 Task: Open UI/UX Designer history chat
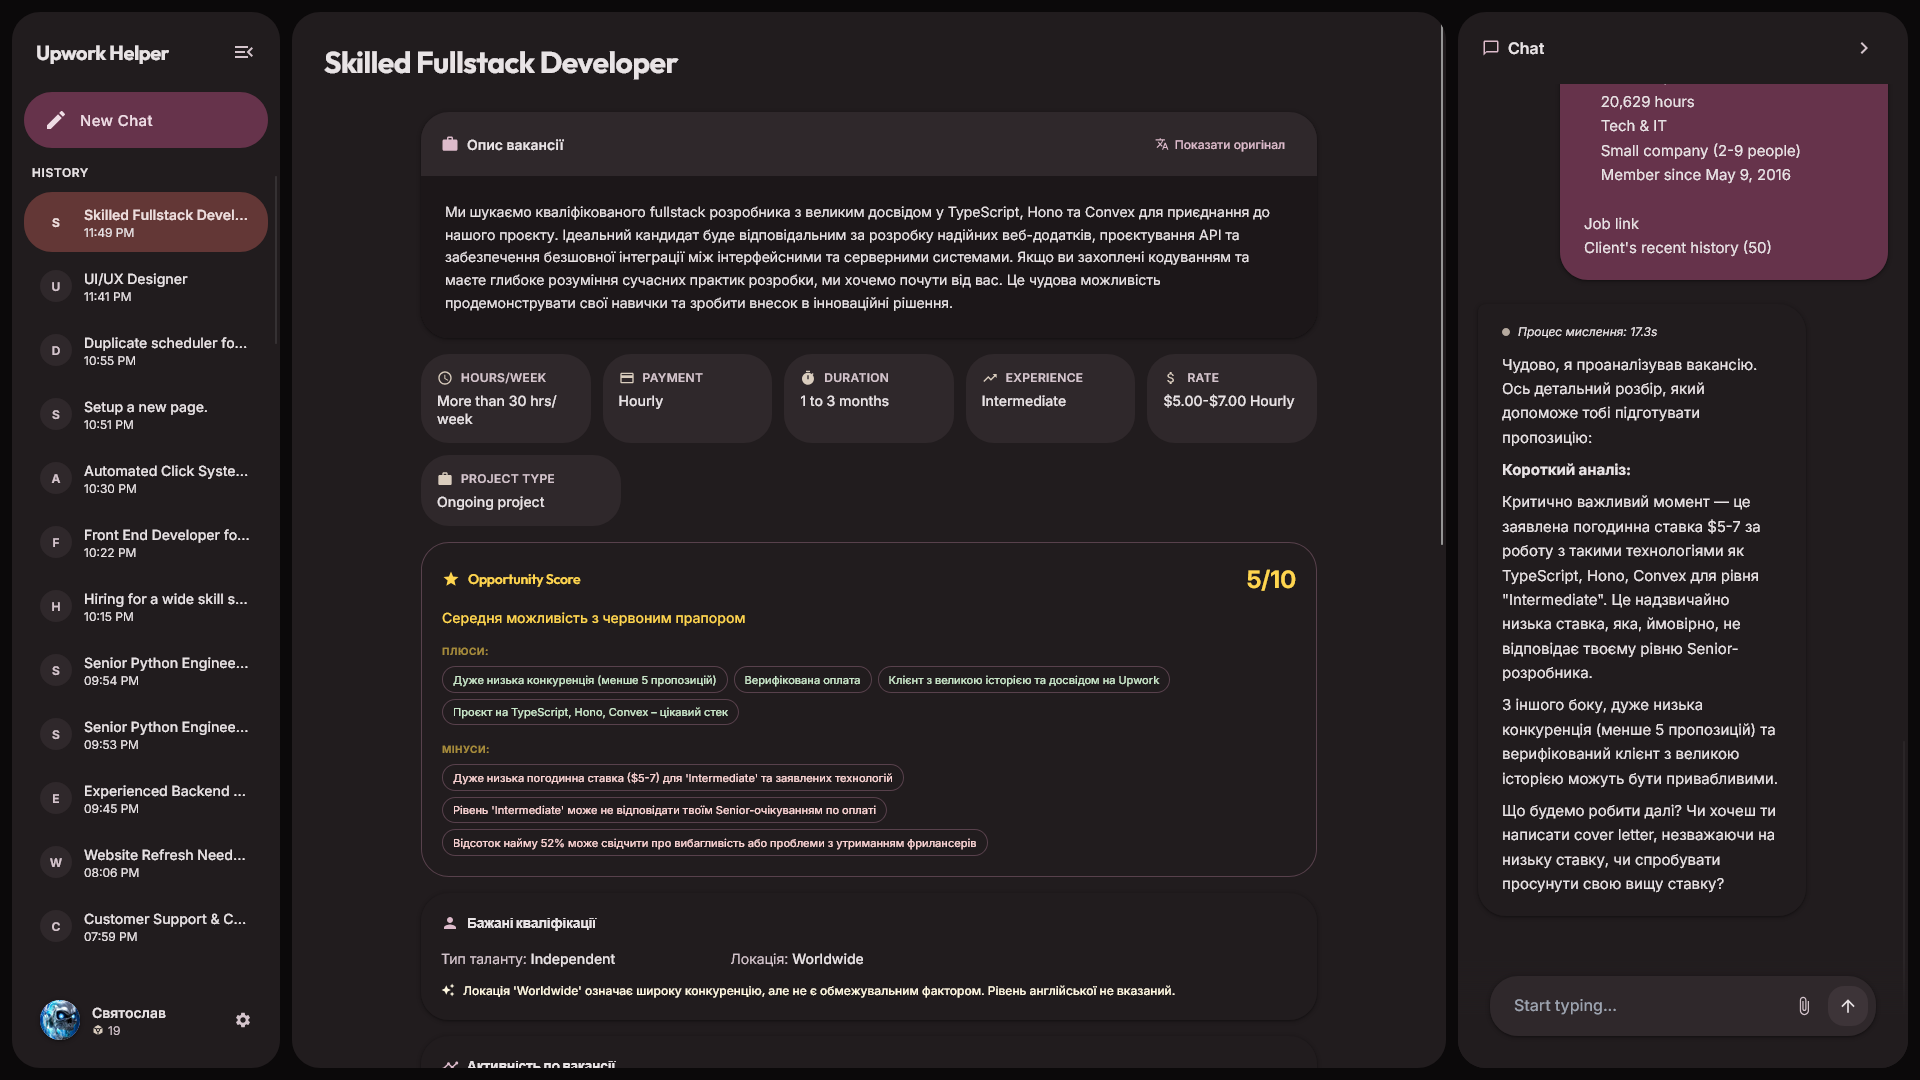[x=146, y=286]
